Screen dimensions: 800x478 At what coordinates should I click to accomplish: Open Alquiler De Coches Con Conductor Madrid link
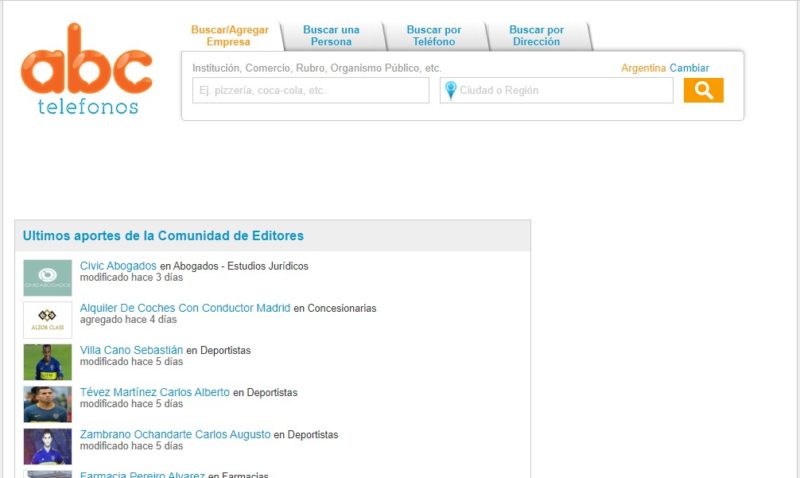pos(185,308)
